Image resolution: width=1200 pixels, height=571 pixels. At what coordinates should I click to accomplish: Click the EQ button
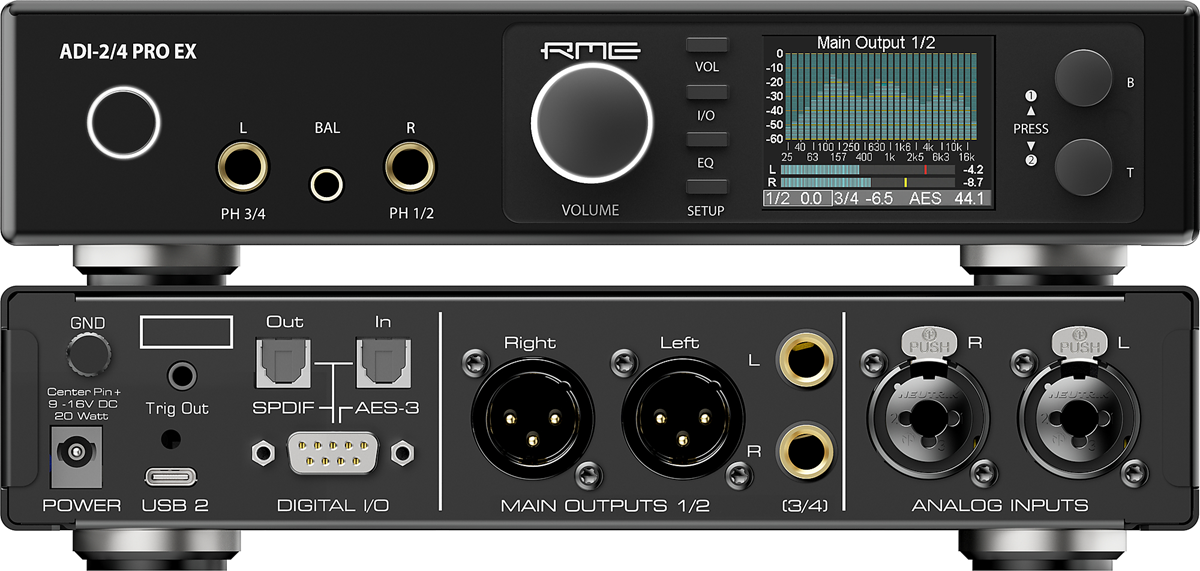(707, 141)
